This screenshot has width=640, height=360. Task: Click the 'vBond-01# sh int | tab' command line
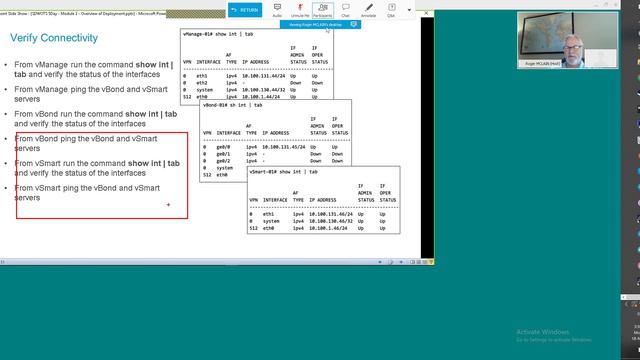[x=233, y=105]
